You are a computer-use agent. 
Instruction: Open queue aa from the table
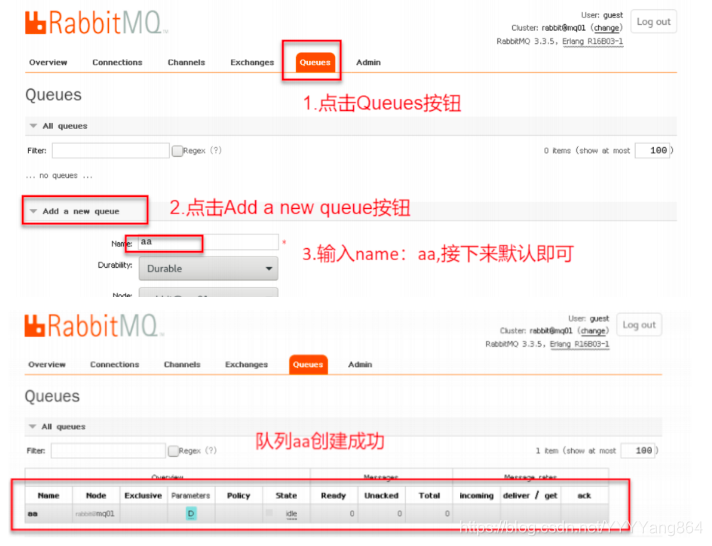point(33,514)
